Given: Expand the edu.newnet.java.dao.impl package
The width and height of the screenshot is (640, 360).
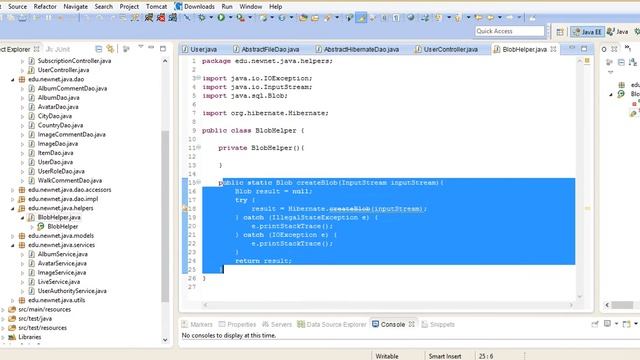Looking at the screenshot, I should tap(13, 199).
